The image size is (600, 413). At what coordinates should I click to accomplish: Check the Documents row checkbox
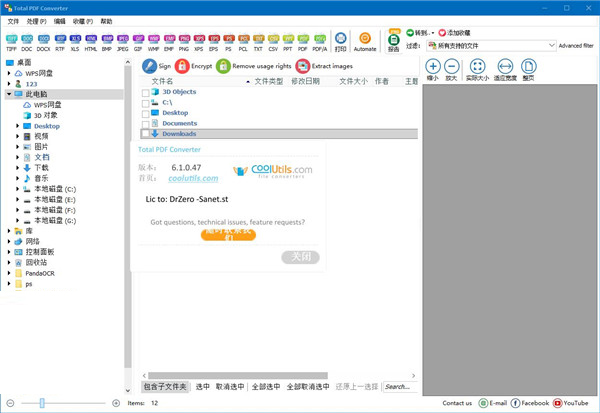(145, 124)
